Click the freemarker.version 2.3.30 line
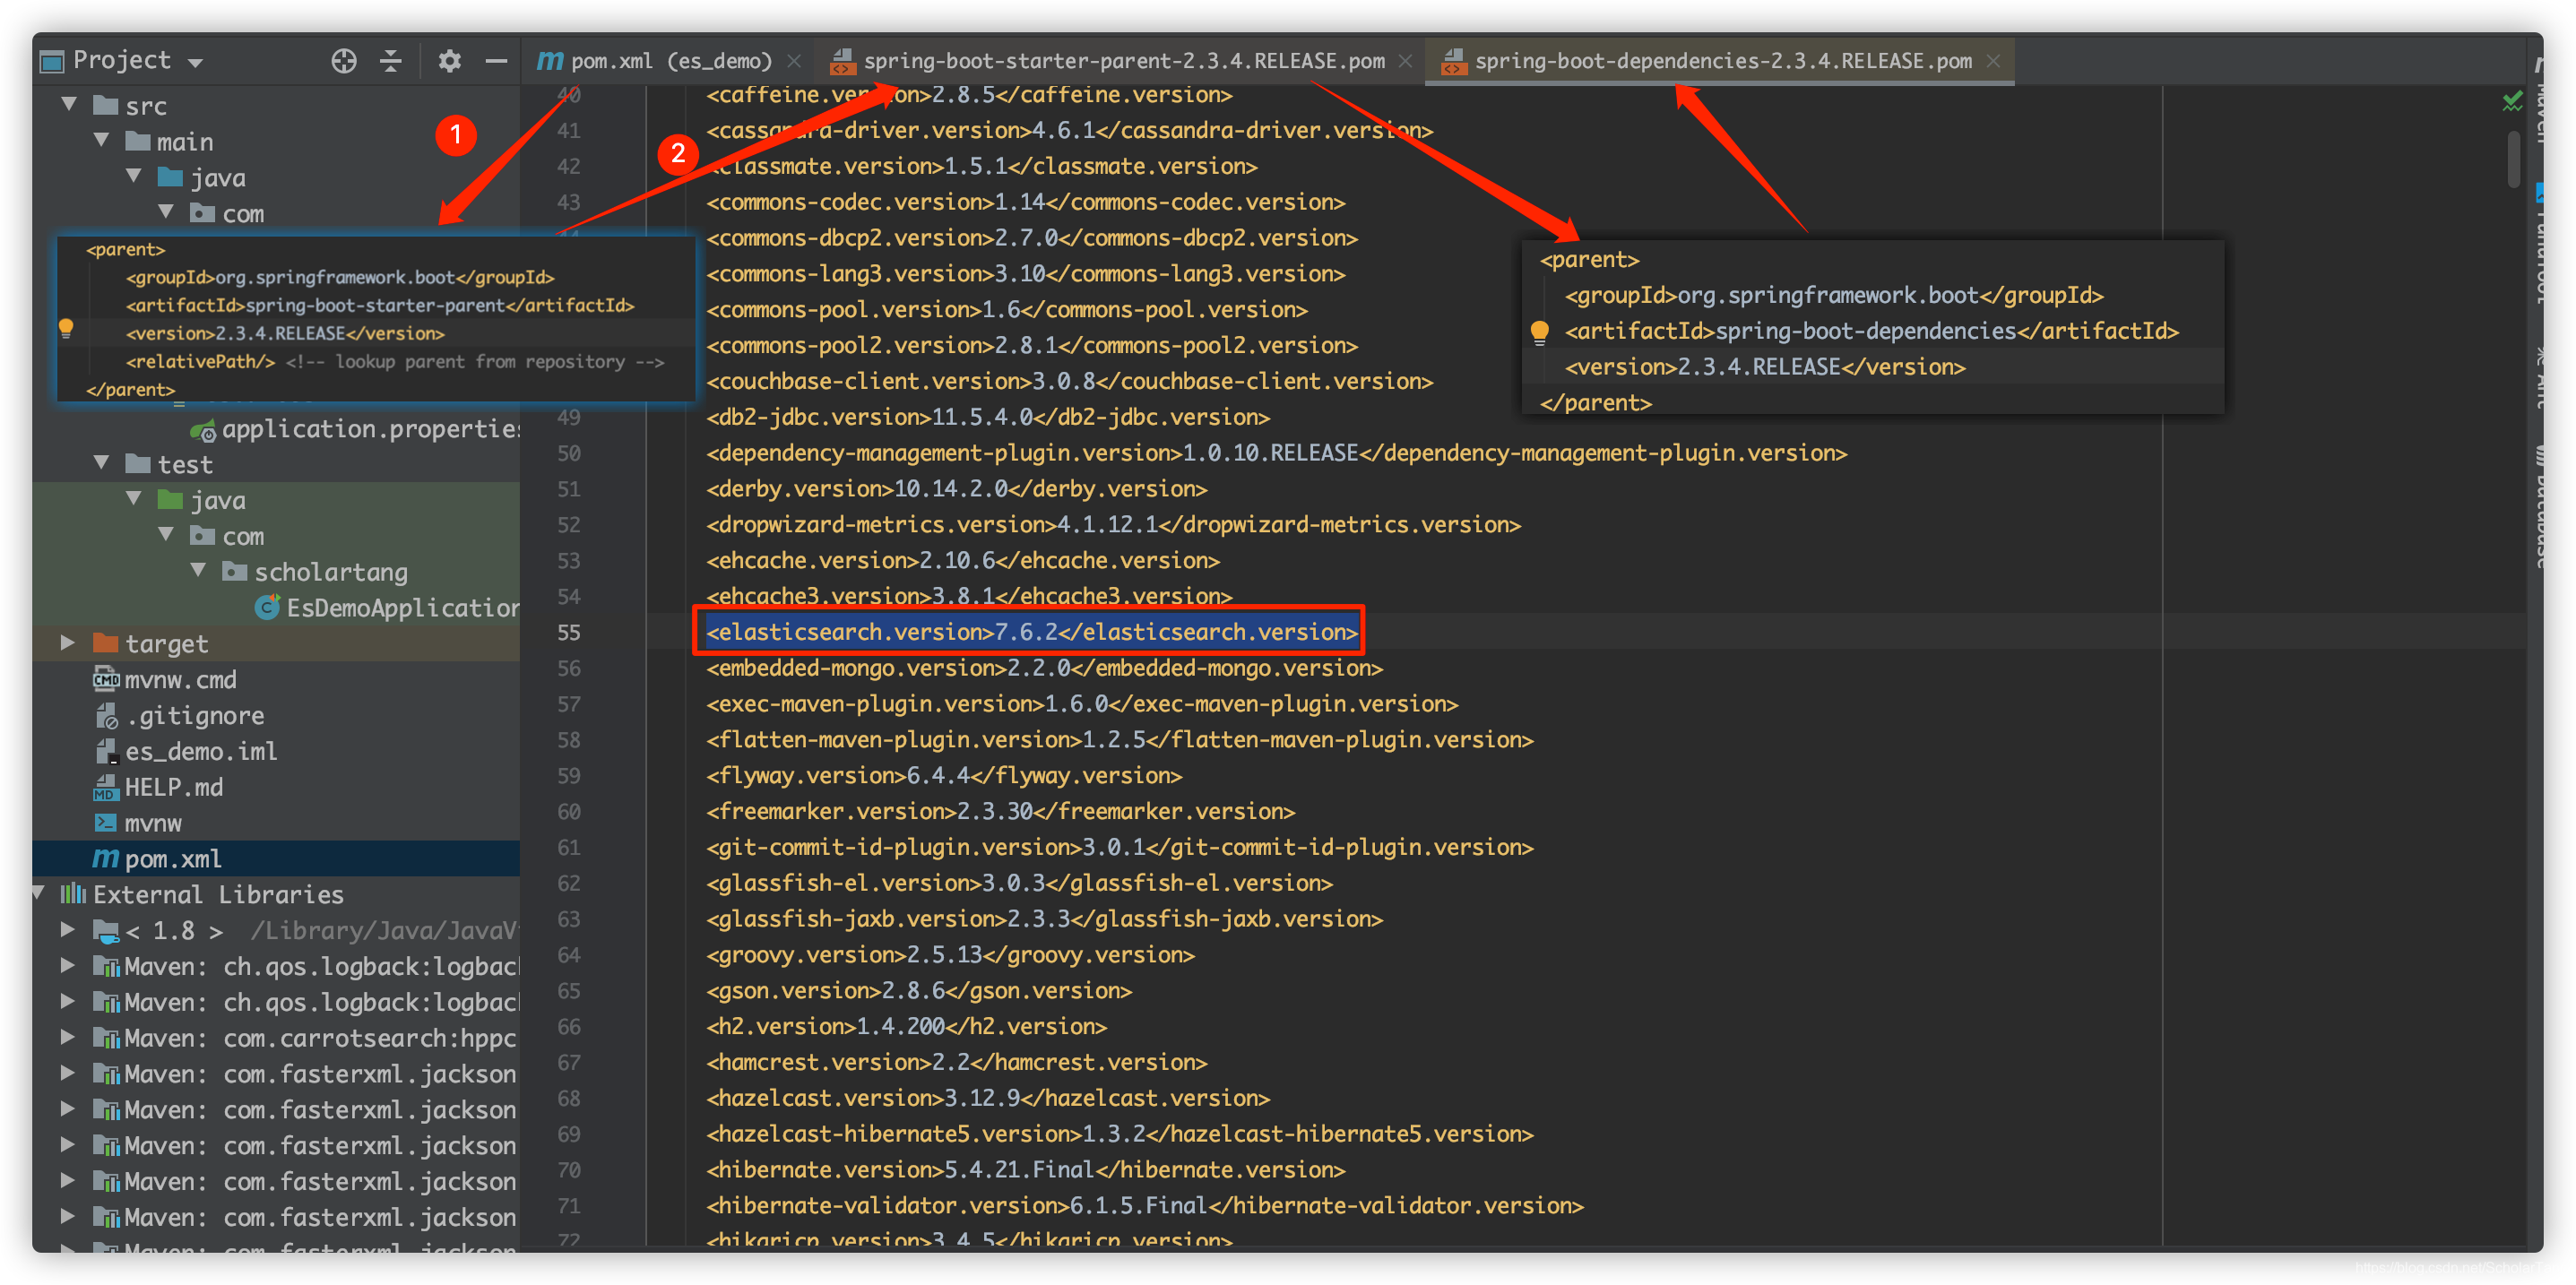Image resolution: width=2576 pixels, height=1285 pixels. click(1000, 811)
